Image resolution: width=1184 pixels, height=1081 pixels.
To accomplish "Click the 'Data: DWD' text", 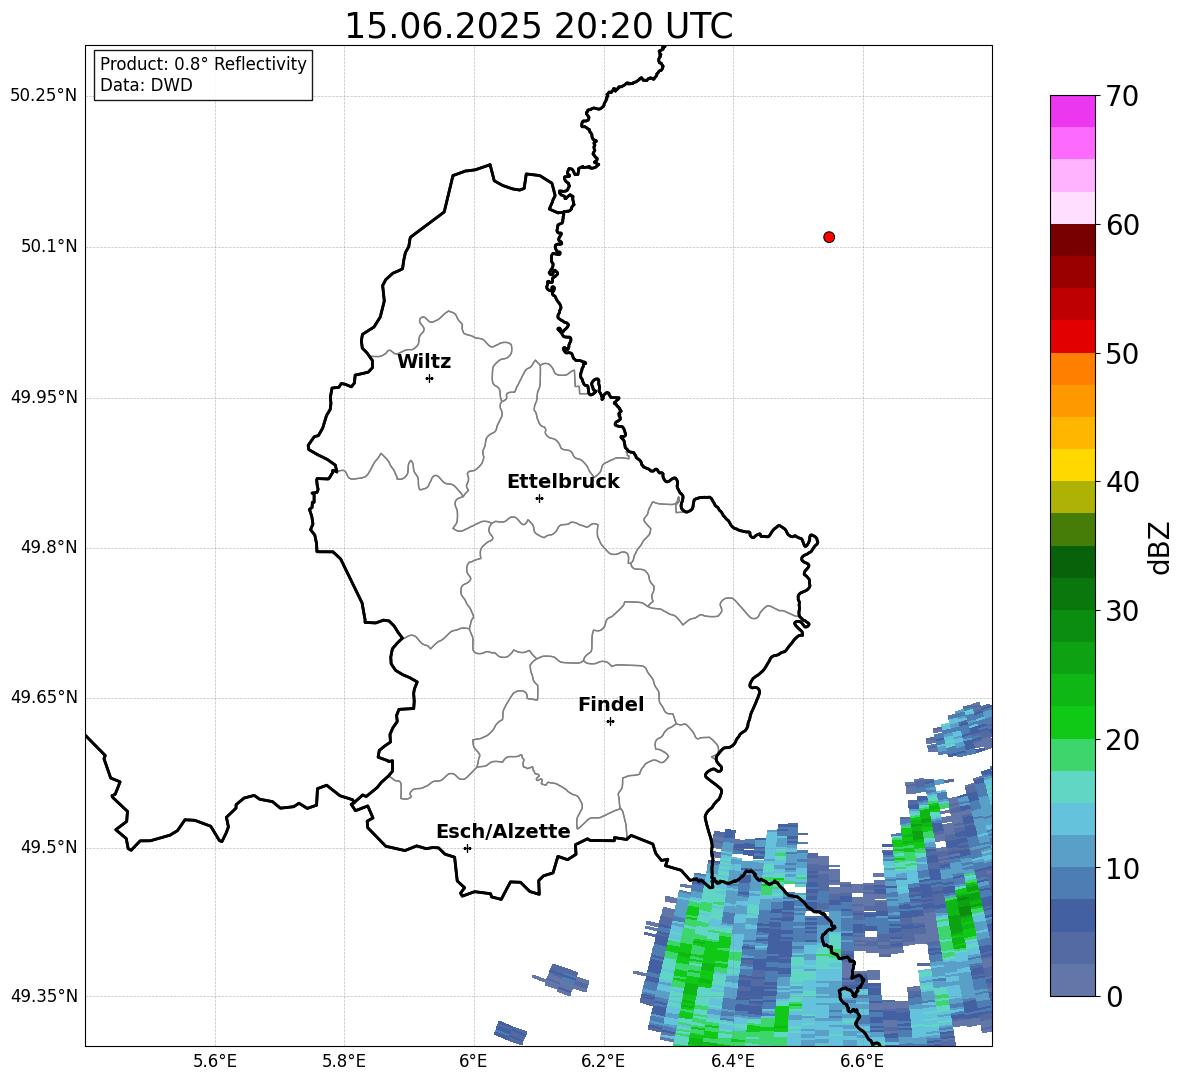I will tap(146, 85).
